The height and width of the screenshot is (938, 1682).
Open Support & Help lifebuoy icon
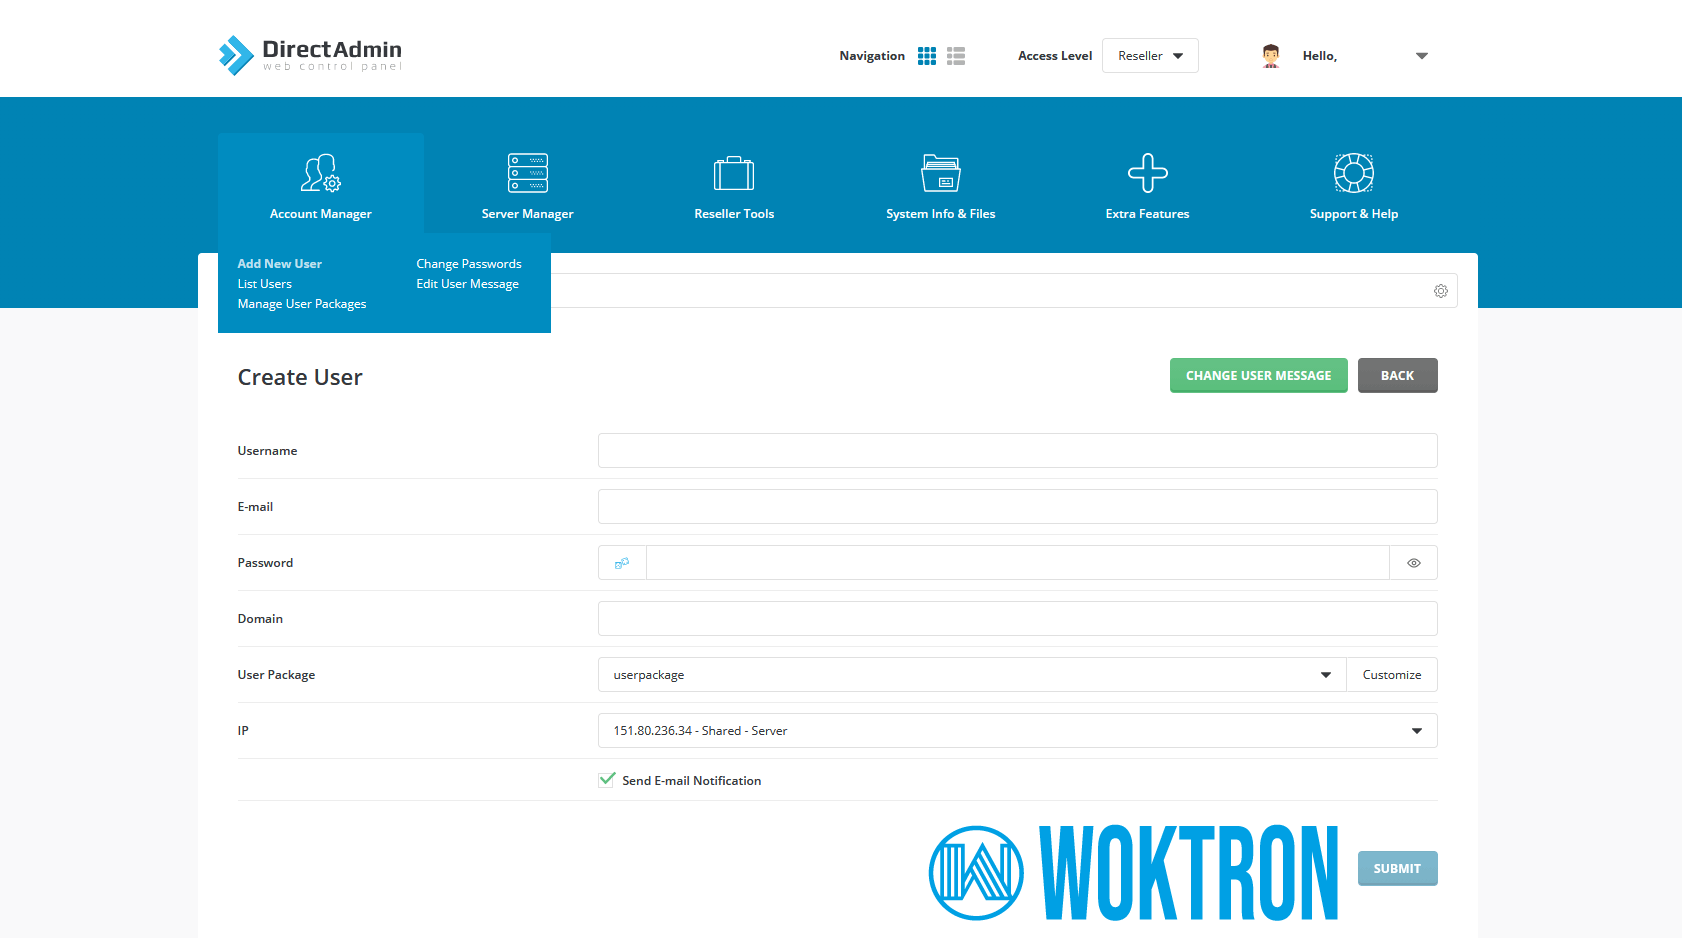1354,173
